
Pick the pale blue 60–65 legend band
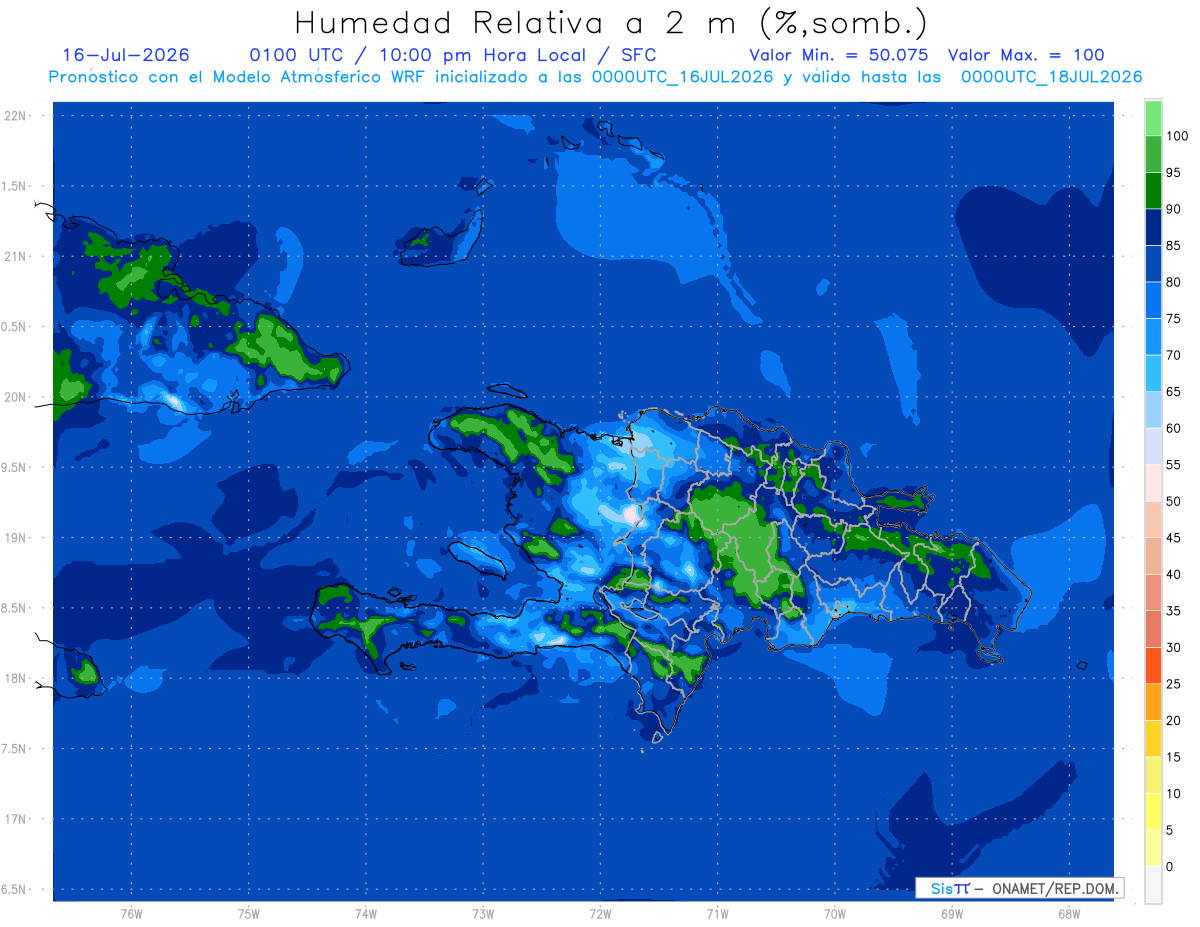[1153, 410]
